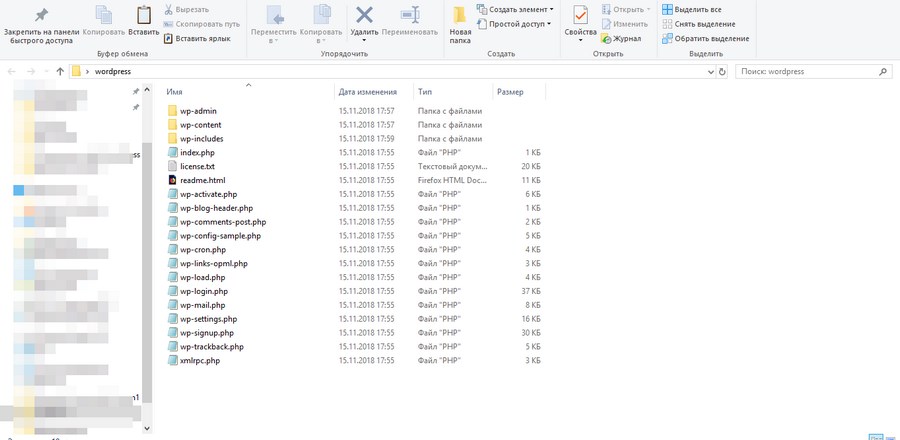Image resolution: width=900 pixels, height=440 pixels.
Task: Sort by the Имя column header
Action: 175,92
